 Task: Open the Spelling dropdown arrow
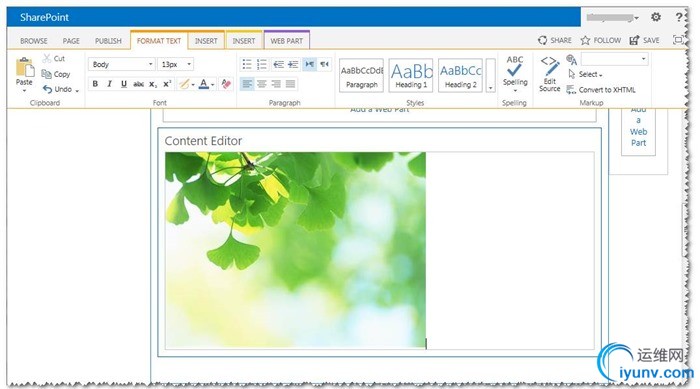tap(515, 91)
